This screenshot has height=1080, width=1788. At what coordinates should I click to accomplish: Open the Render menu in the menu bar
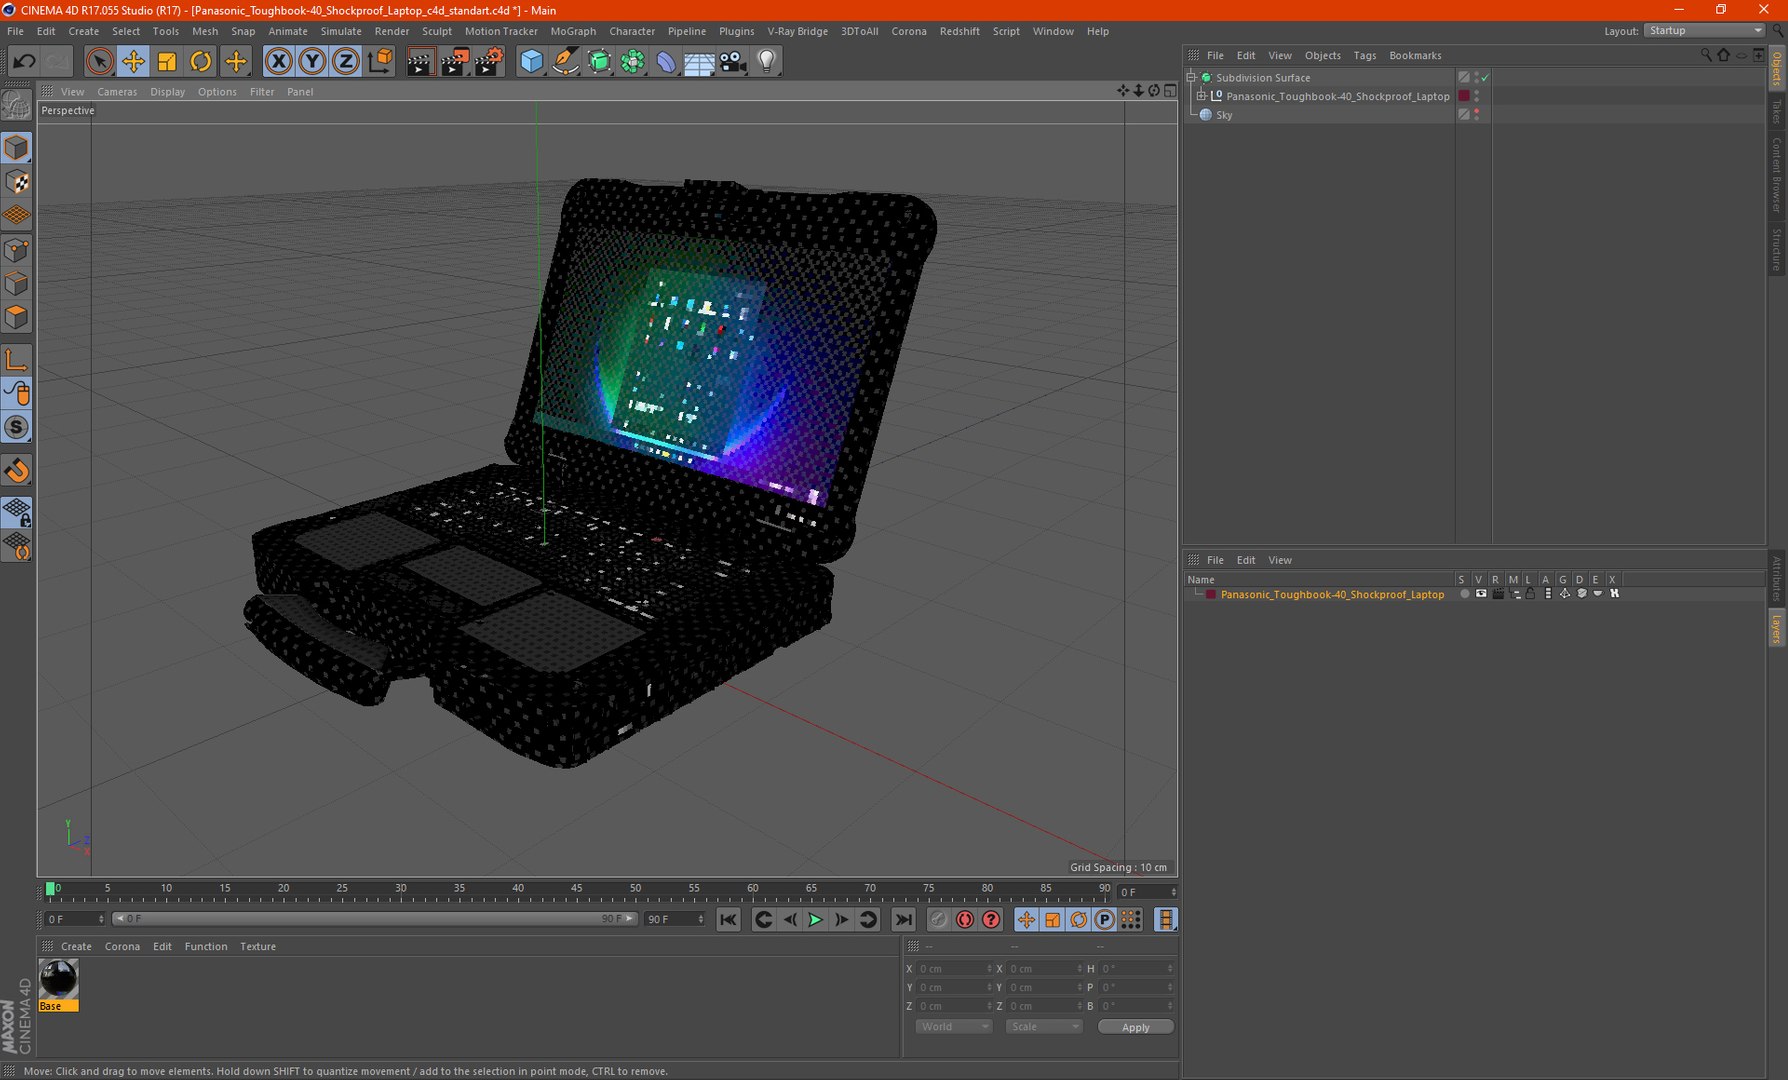(x=392, y=31)
